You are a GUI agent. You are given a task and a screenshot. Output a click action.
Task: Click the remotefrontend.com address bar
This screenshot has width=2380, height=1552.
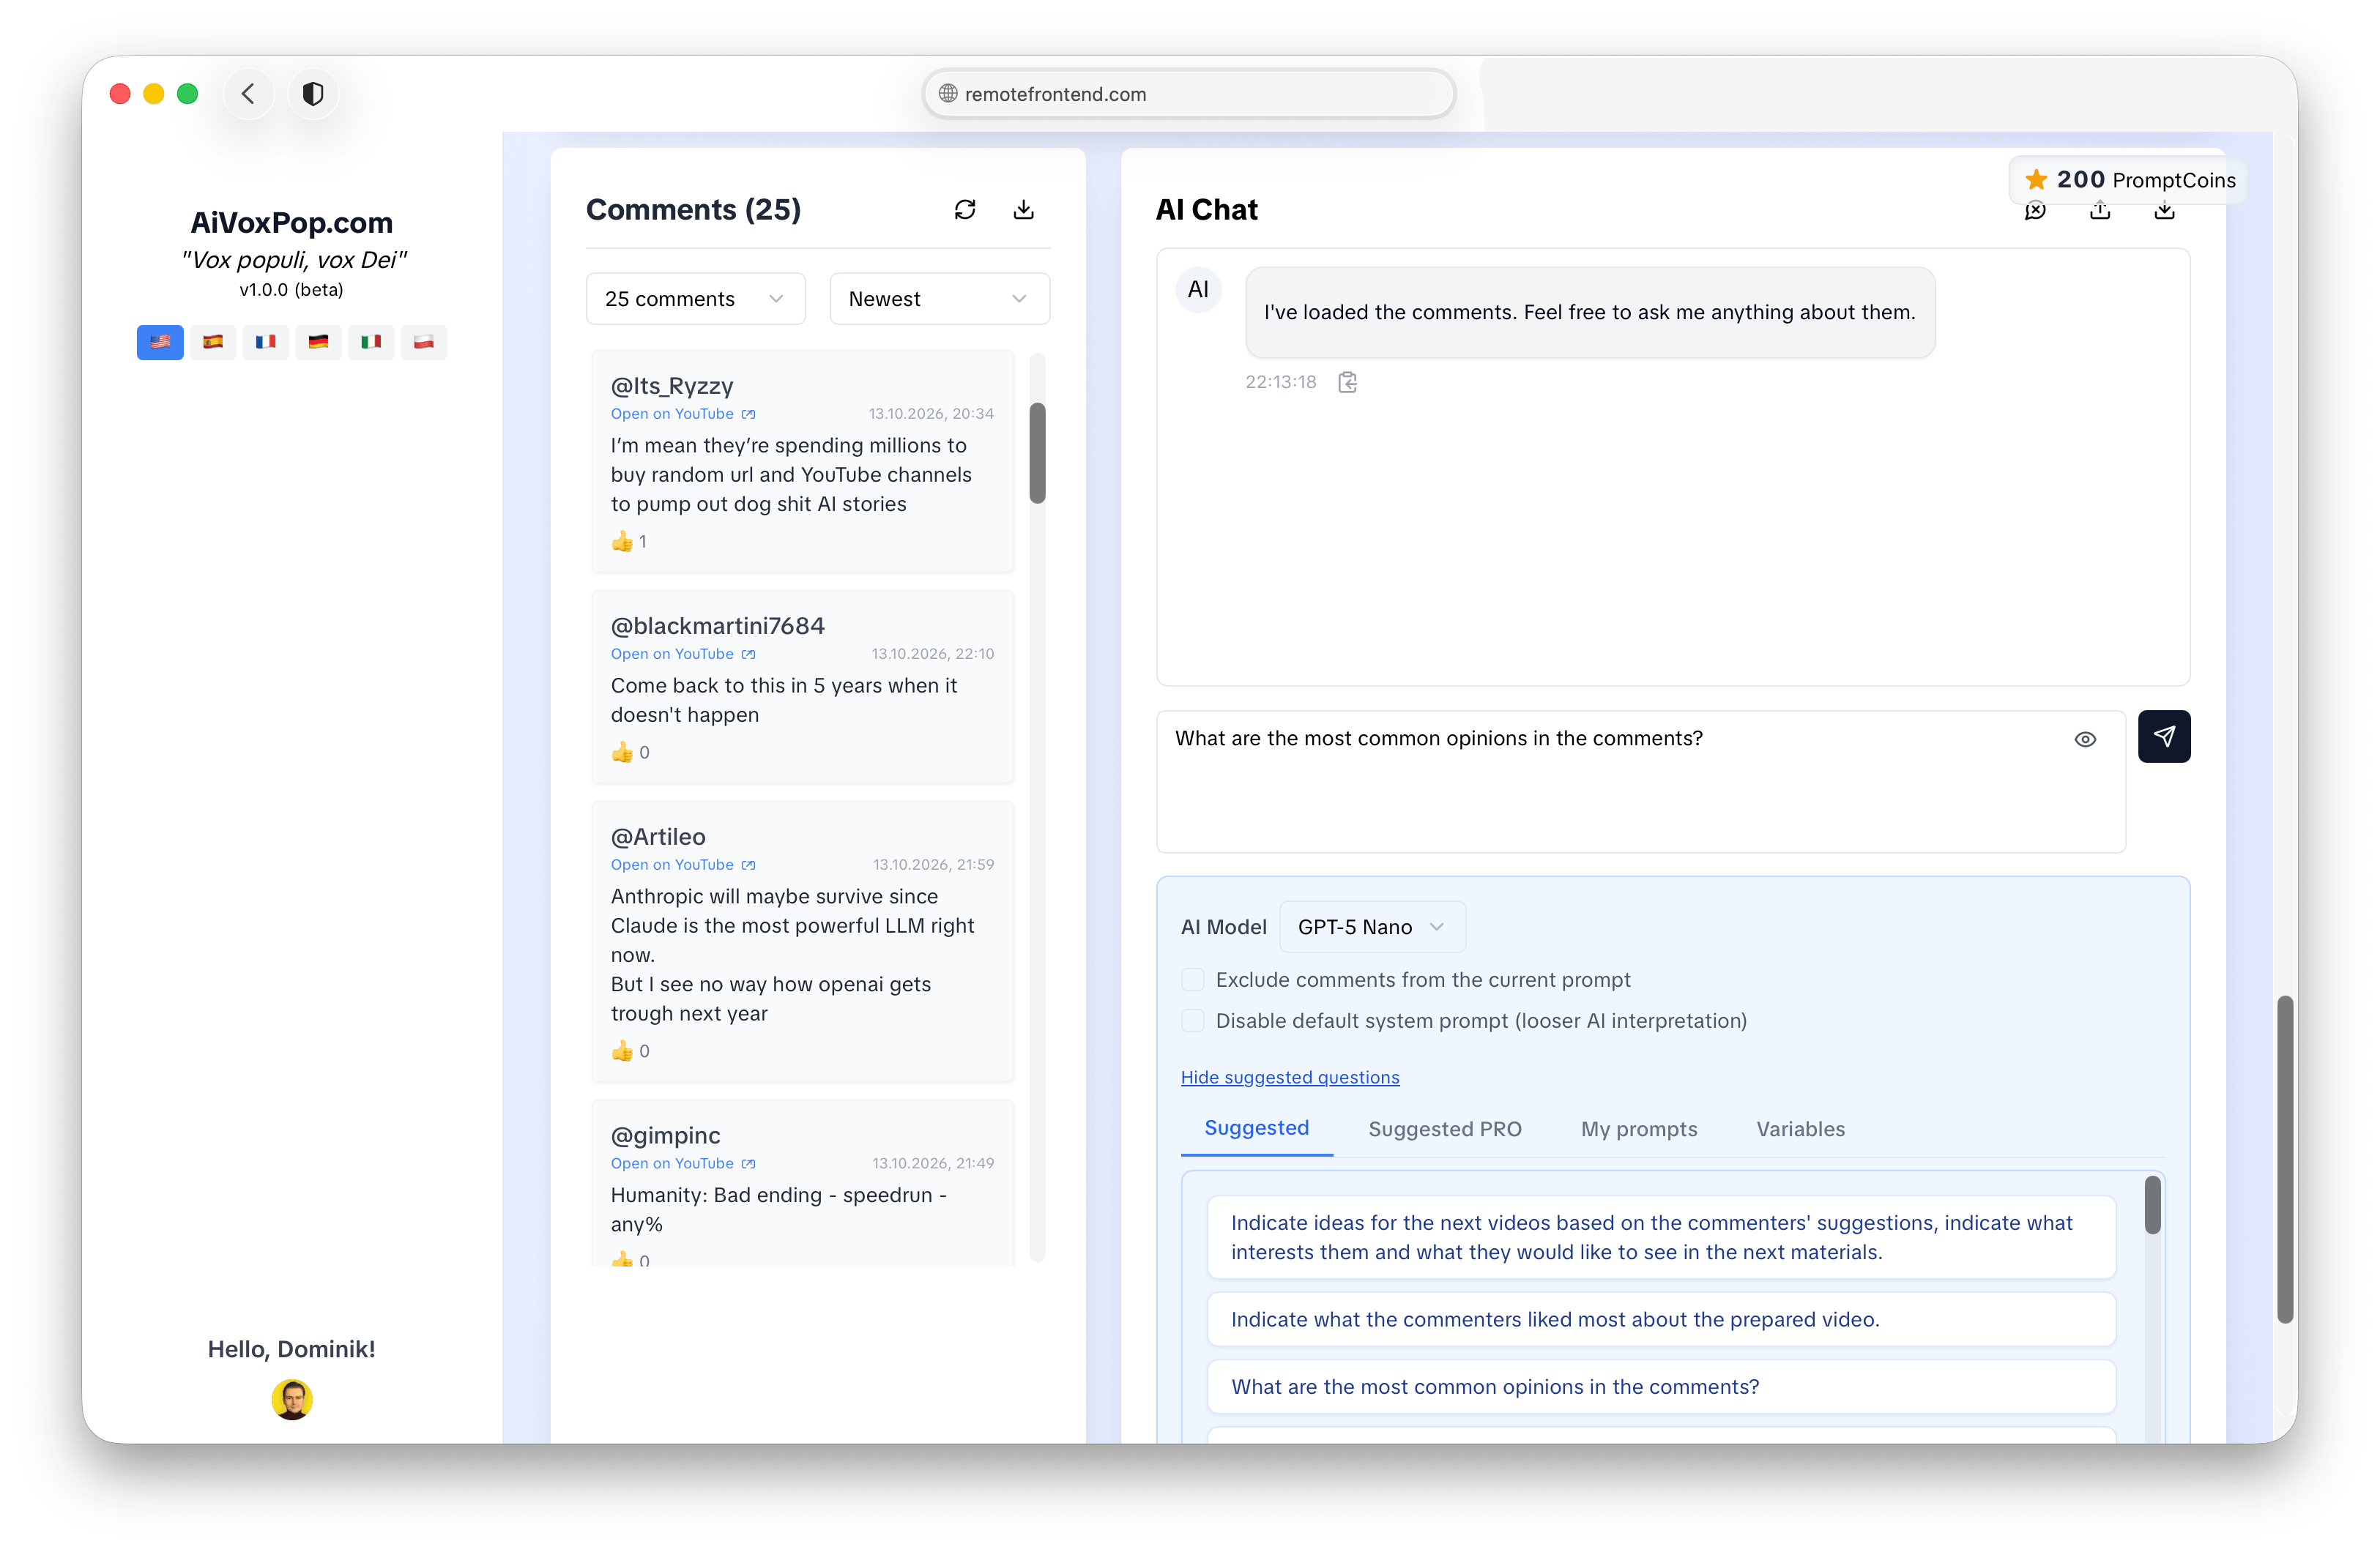click(1188, 94)
